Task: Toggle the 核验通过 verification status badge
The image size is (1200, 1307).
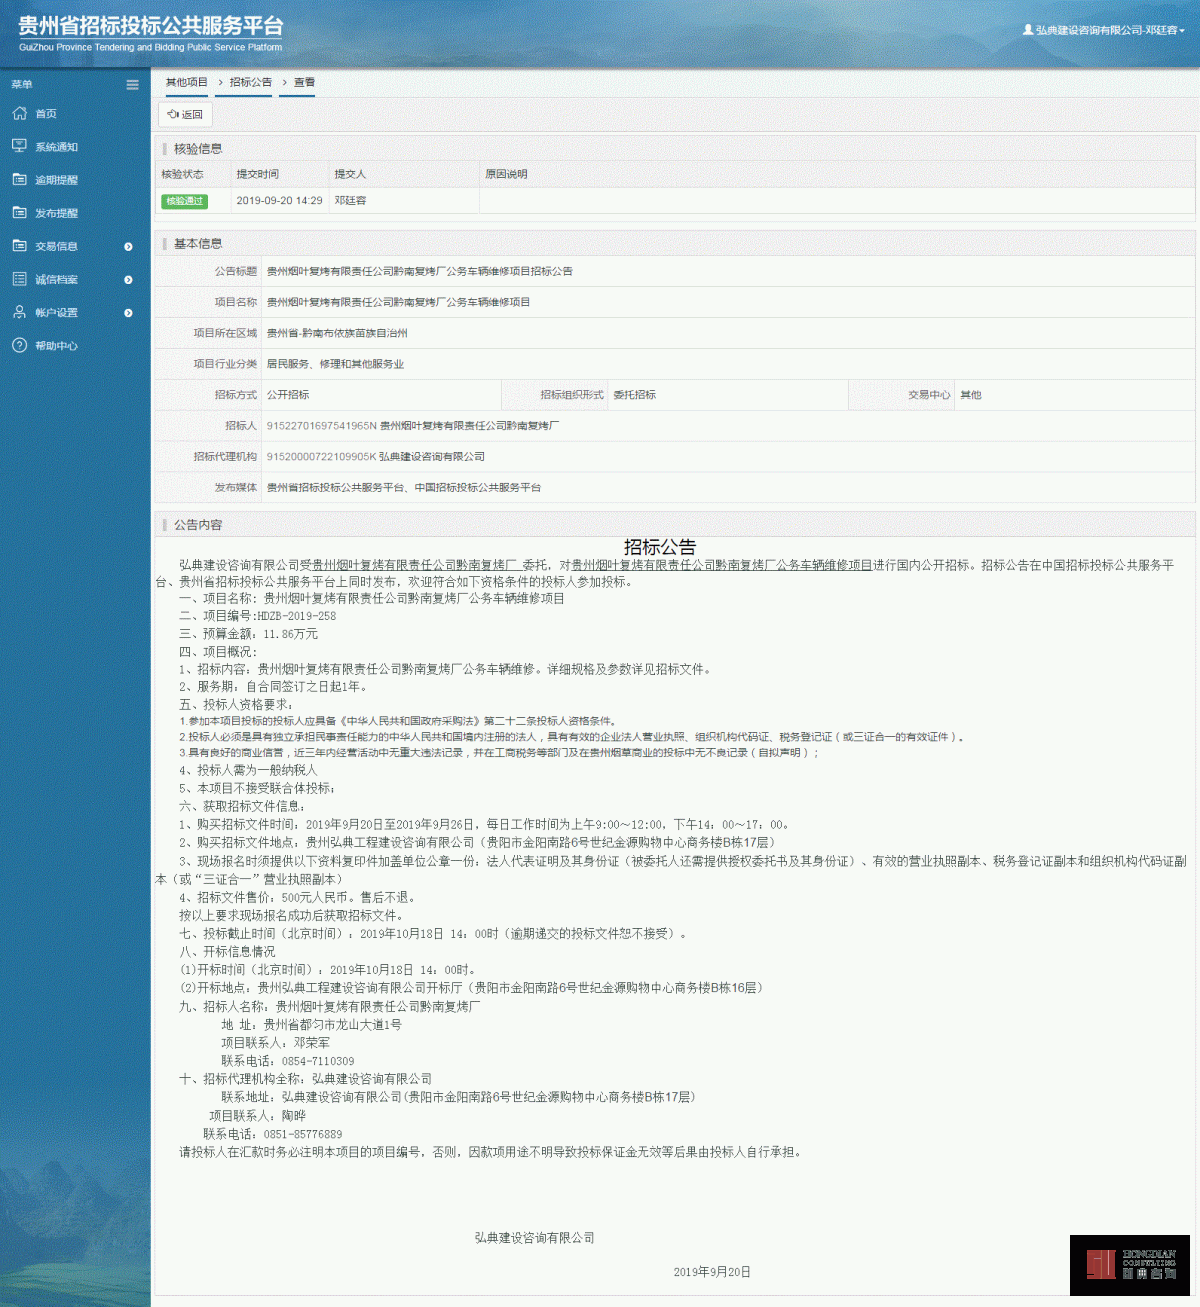Action: click(x=185, y=201)
